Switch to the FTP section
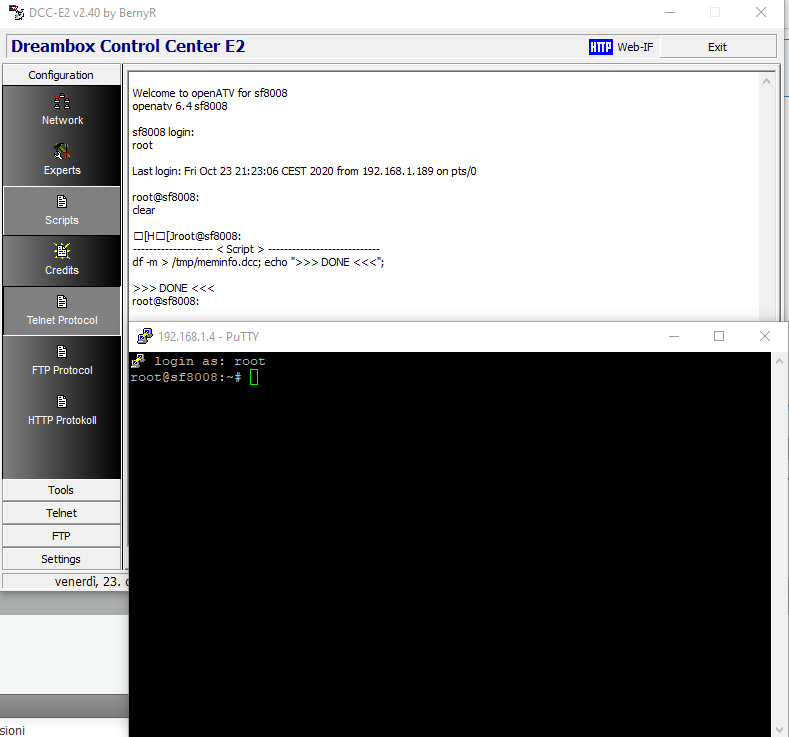789x737 pixels. coord(61,536)
